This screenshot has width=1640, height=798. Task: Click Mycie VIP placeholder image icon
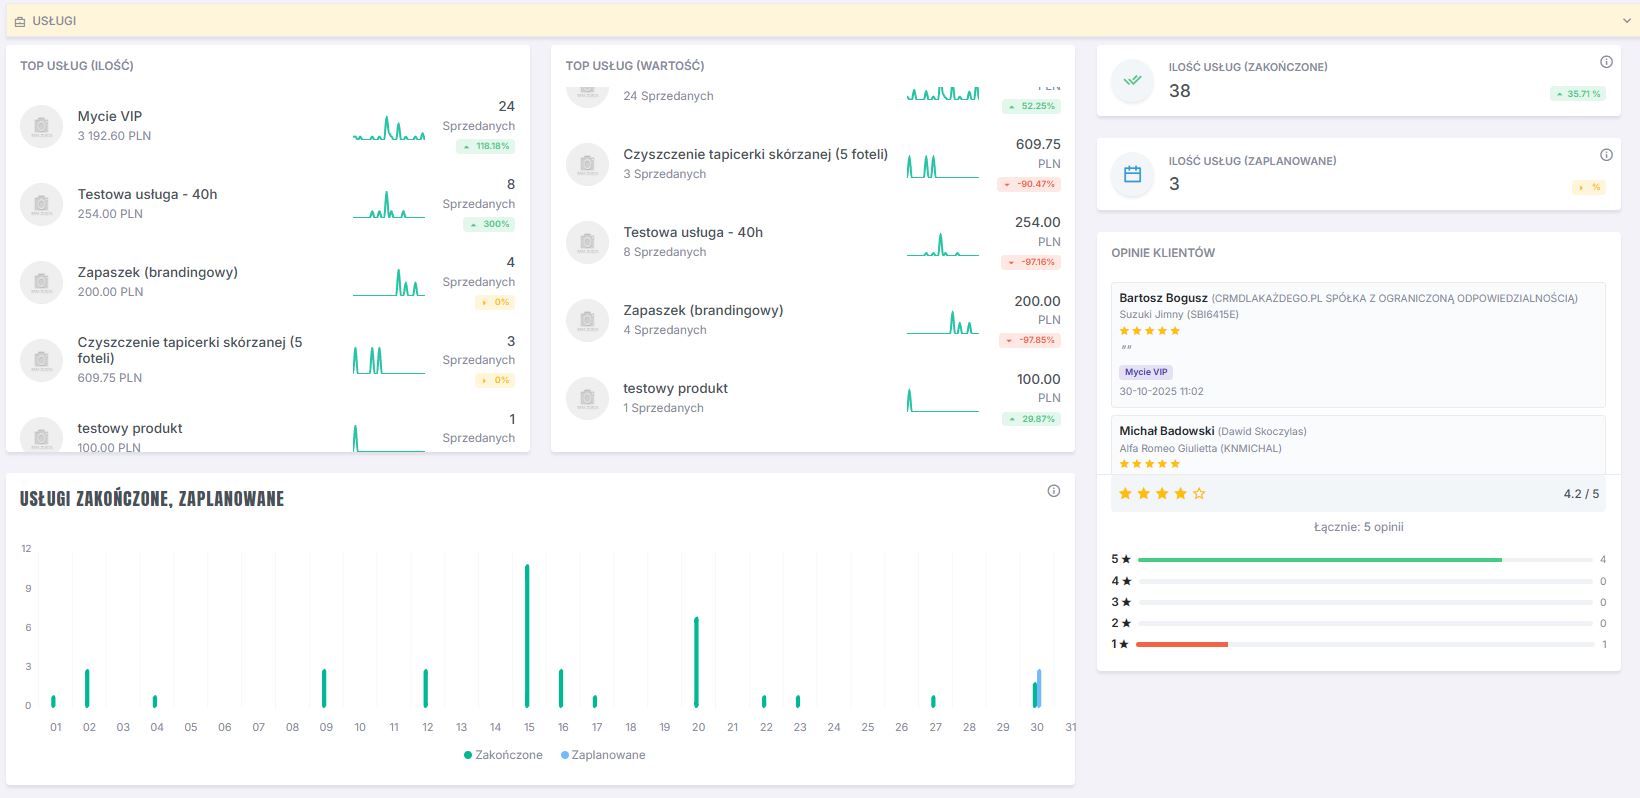(x=41, y=126)
